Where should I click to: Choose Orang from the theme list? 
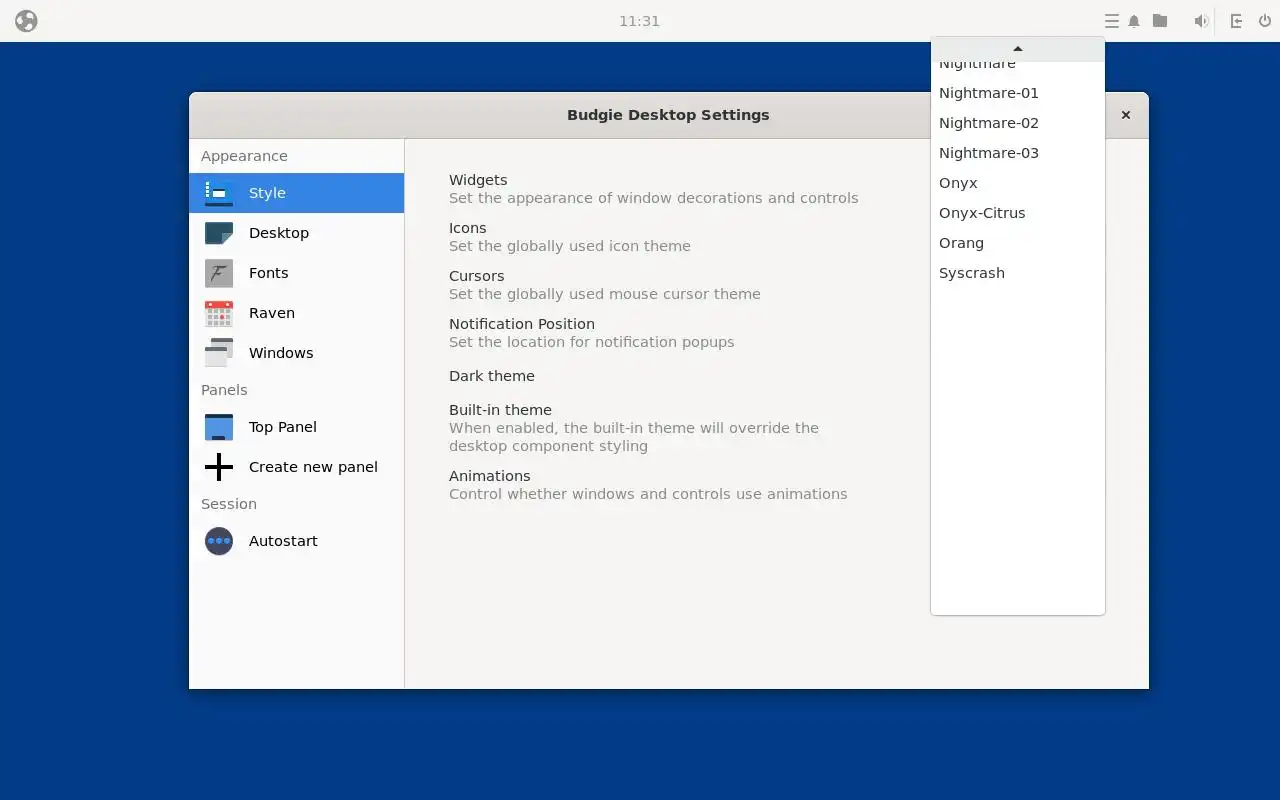(1018, 243)
